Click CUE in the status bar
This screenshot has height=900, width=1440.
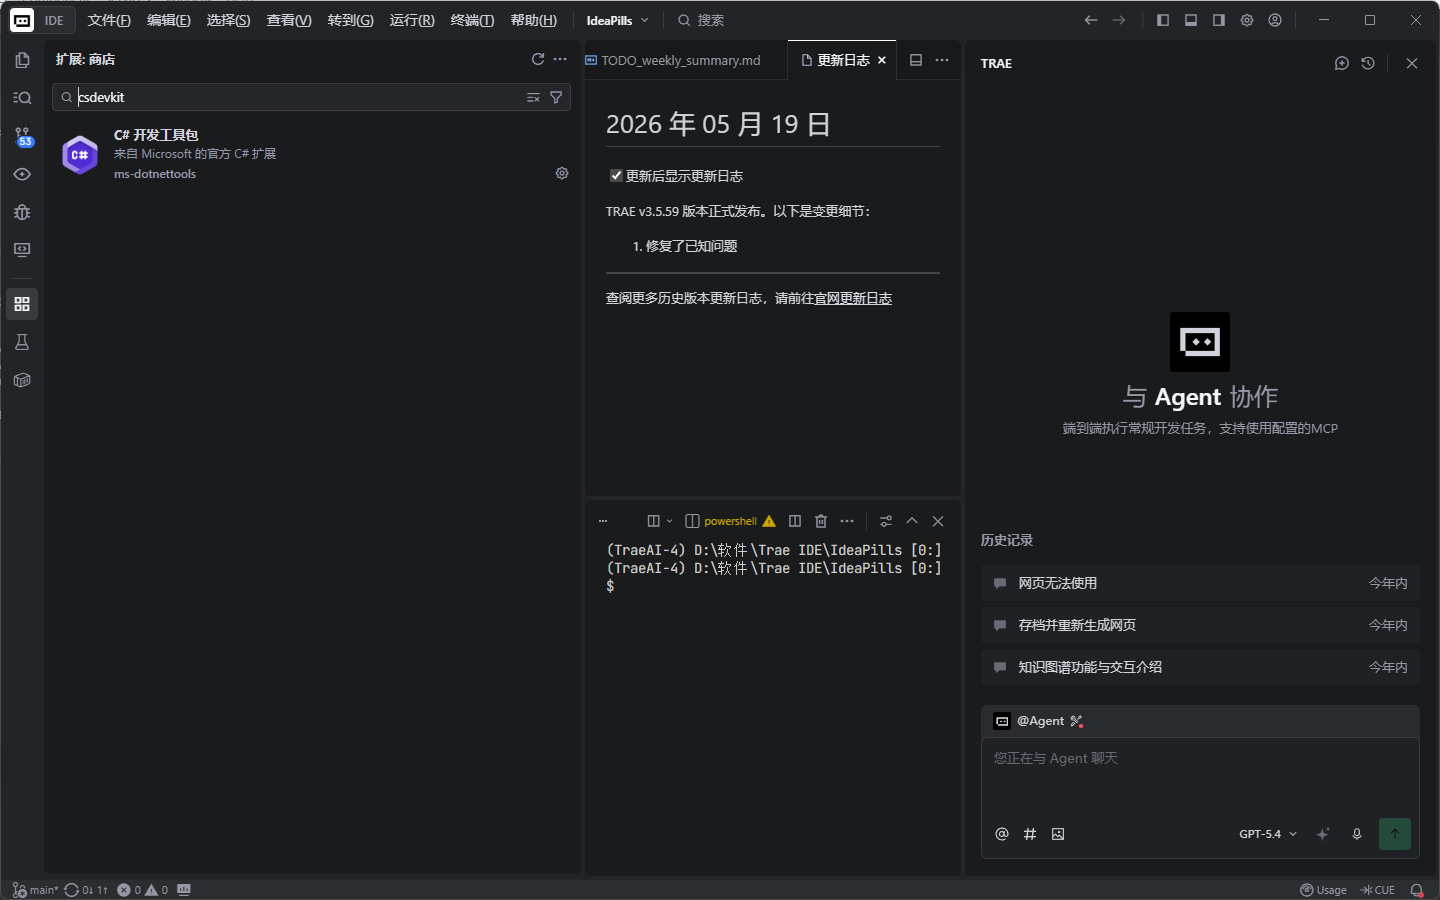[x=1378, y=890]
